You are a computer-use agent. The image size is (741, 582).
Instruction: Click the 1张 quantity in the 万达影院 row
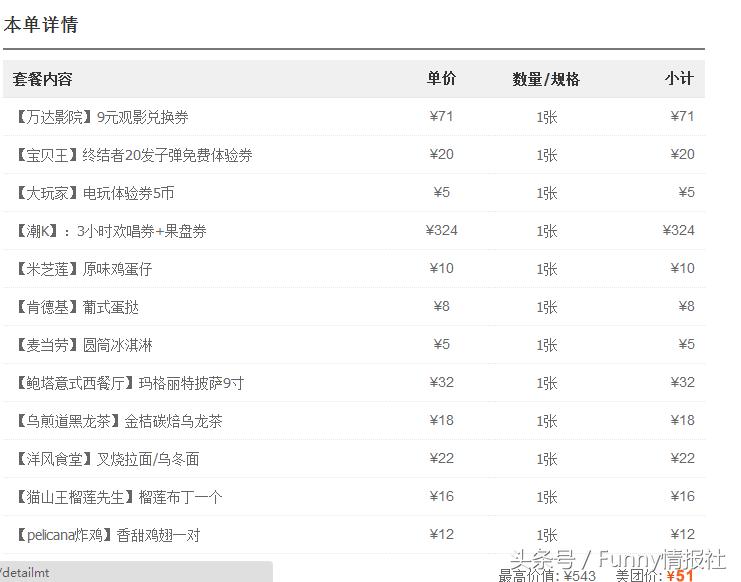pos(547,117)
